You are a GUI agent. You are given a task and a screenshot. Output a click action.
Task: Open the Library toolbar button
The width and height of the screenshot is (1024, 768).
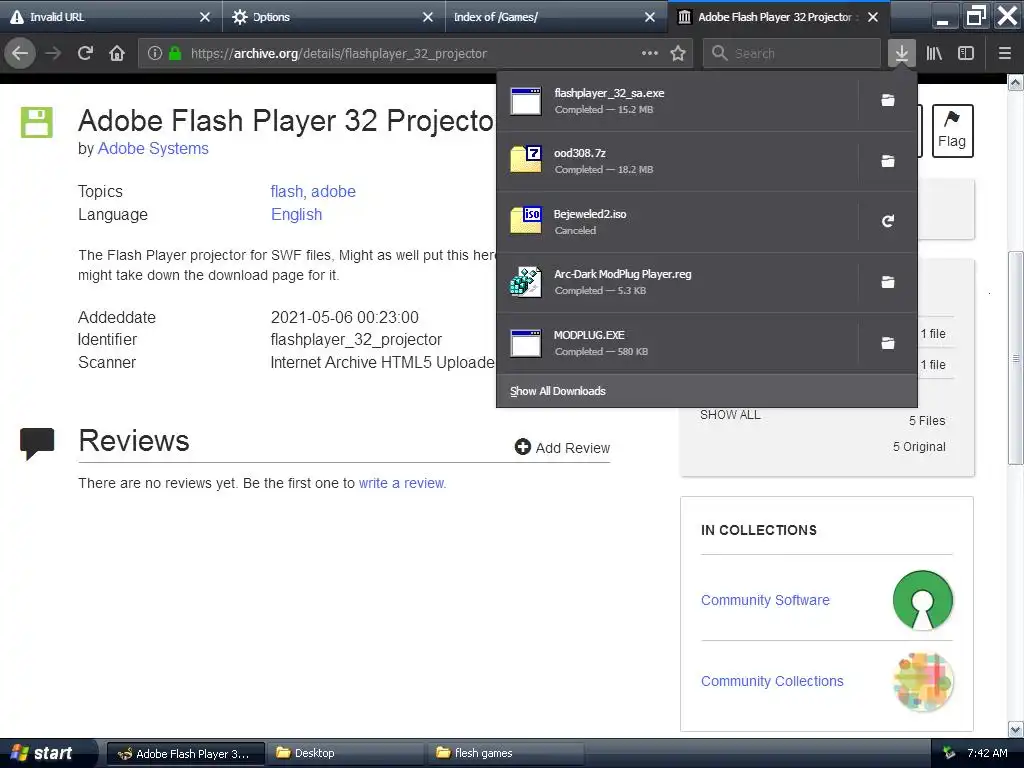[934, 54]
